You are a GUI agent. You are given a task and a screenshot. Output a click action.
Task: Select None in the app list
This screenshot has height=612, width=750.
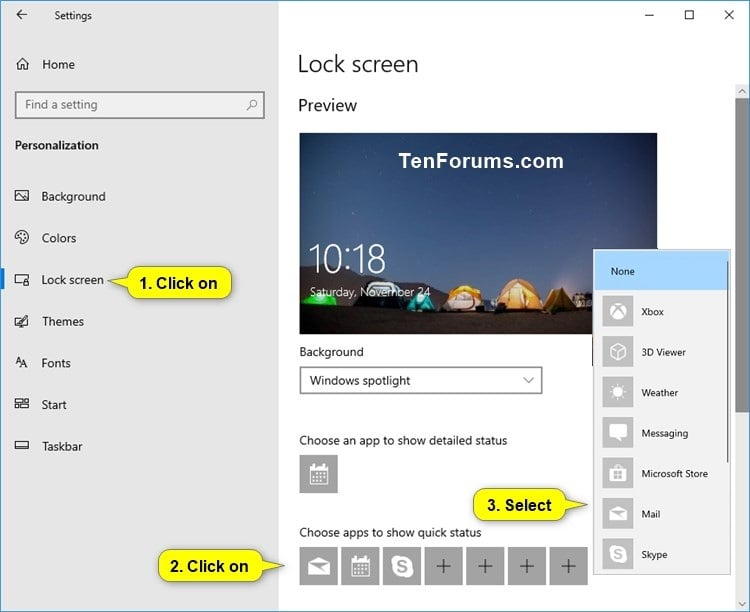(661, 271)
